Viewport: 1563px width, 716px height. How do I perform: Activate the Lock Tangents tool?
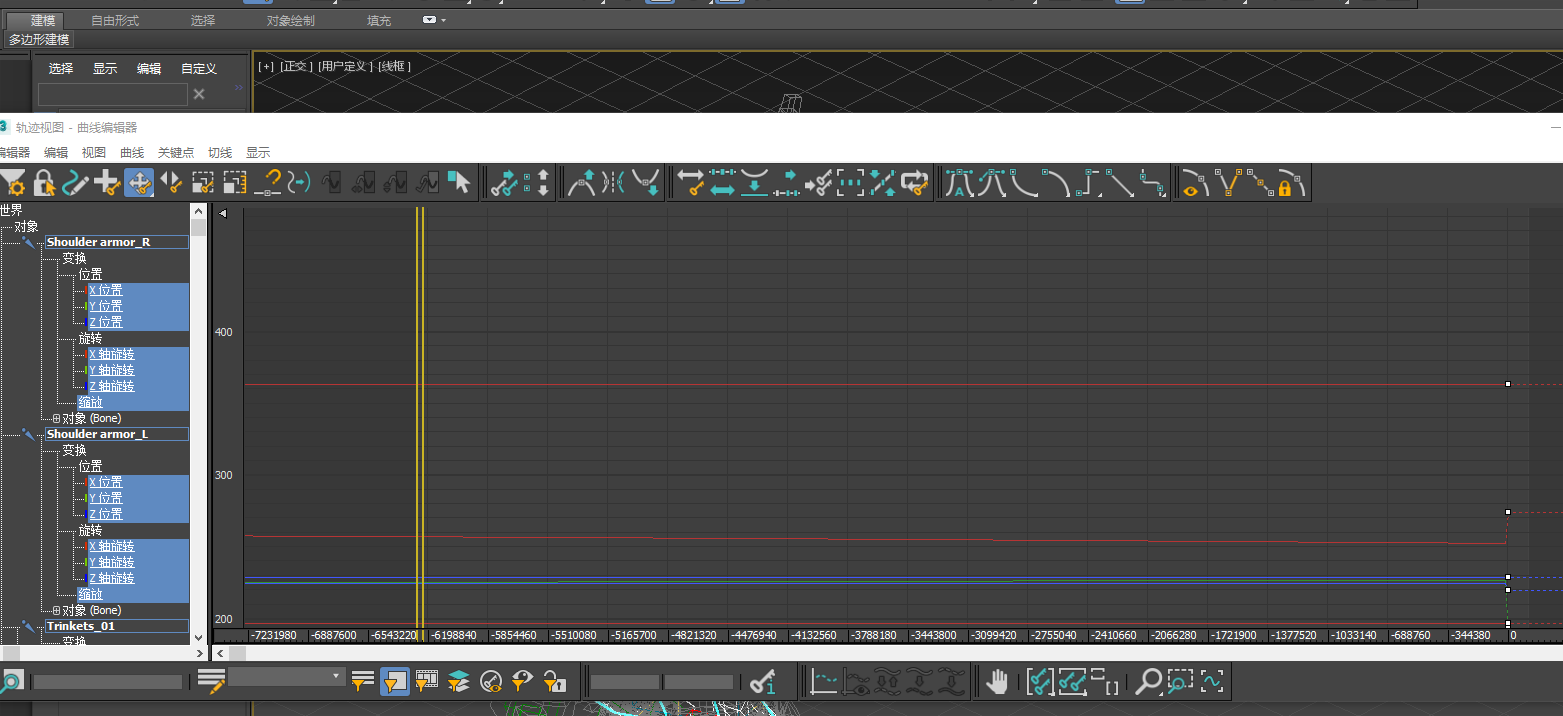point(1290,184)
